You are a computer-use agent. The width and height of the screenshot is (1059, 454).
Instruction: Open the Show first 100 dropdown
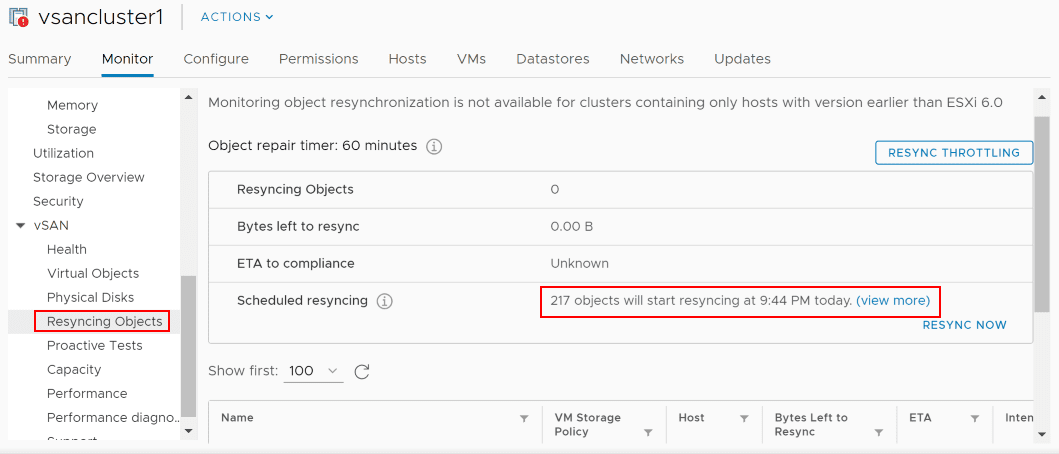tap(314, 371)
